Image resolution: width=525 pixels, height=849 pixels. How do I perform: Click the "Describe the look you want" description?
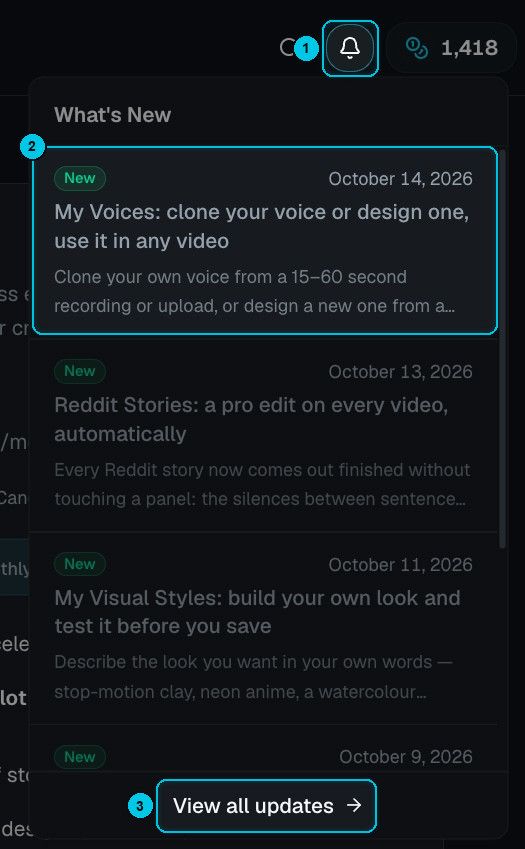[x=253, y=677]
